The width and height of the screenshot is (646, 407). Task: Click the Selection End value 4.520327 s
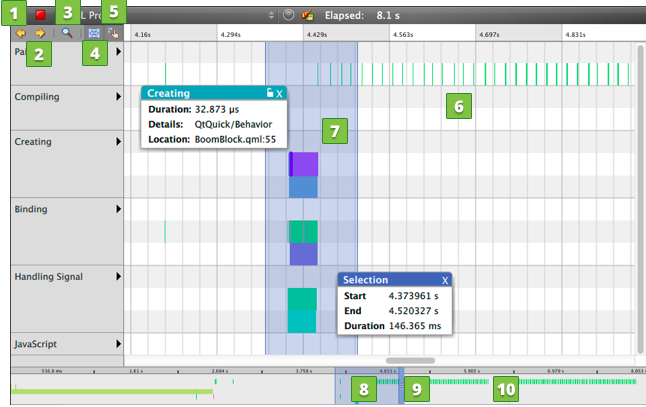coord(413,311)
